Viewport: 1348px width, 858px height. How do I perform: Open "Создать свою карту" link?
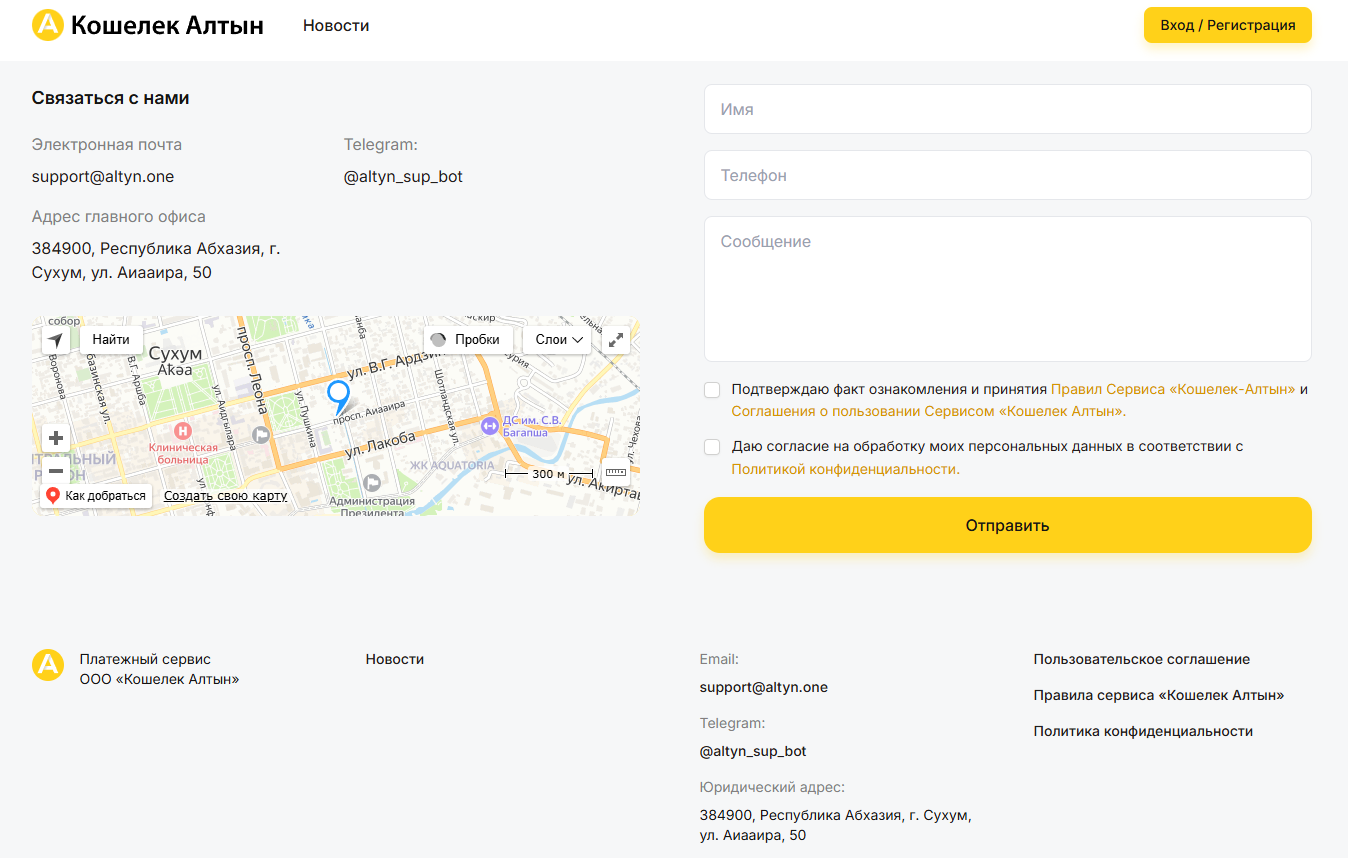click(225, 495)
